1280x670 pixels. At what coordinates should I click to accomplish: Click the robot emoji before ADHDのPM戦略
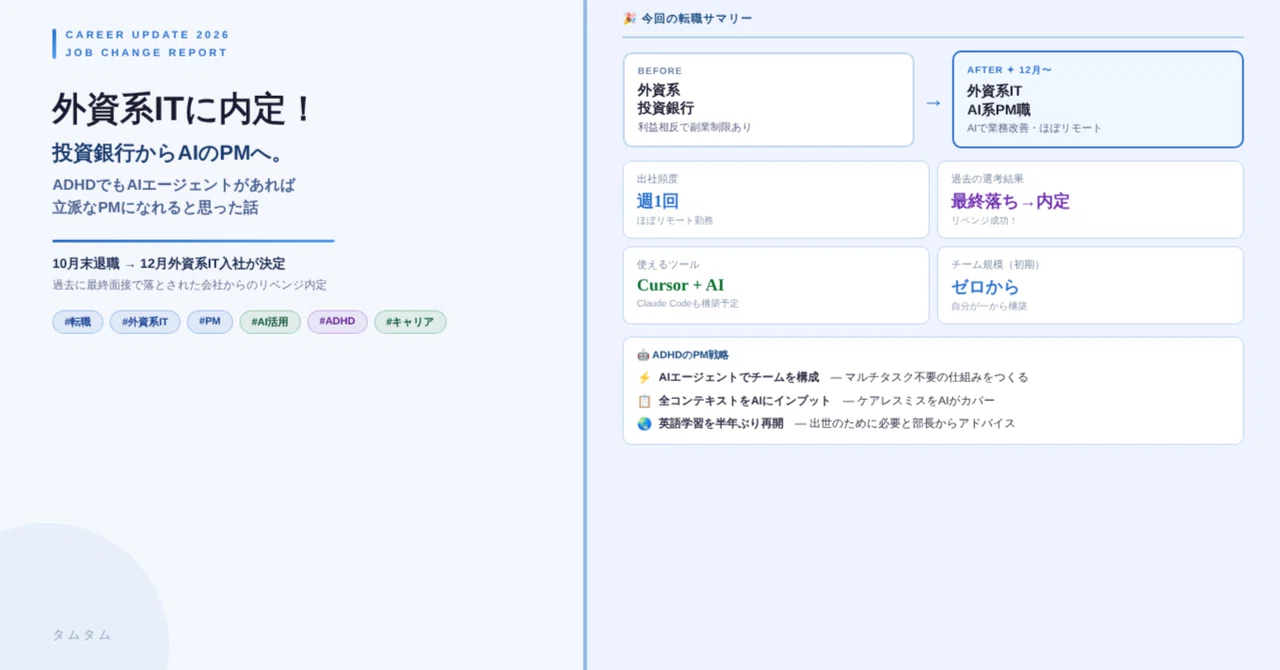(643, 355)
